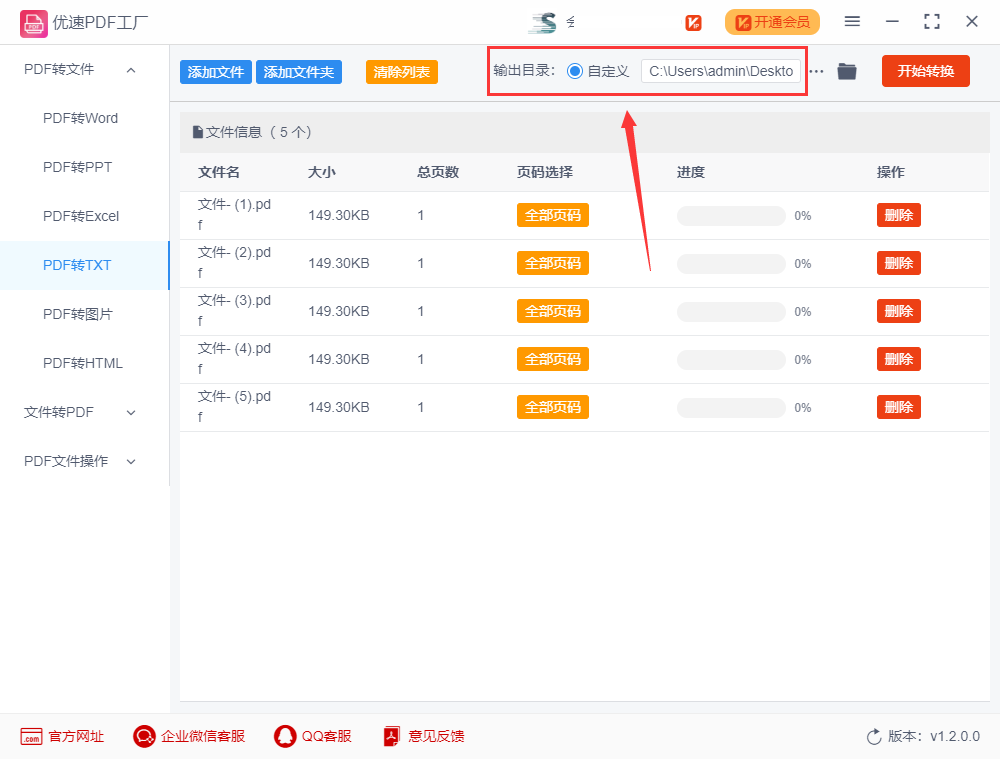The height and width of the screenshot is (760, 1000).
Task: Select PDF转PPT in sidebar
Action: pos(77,167)
